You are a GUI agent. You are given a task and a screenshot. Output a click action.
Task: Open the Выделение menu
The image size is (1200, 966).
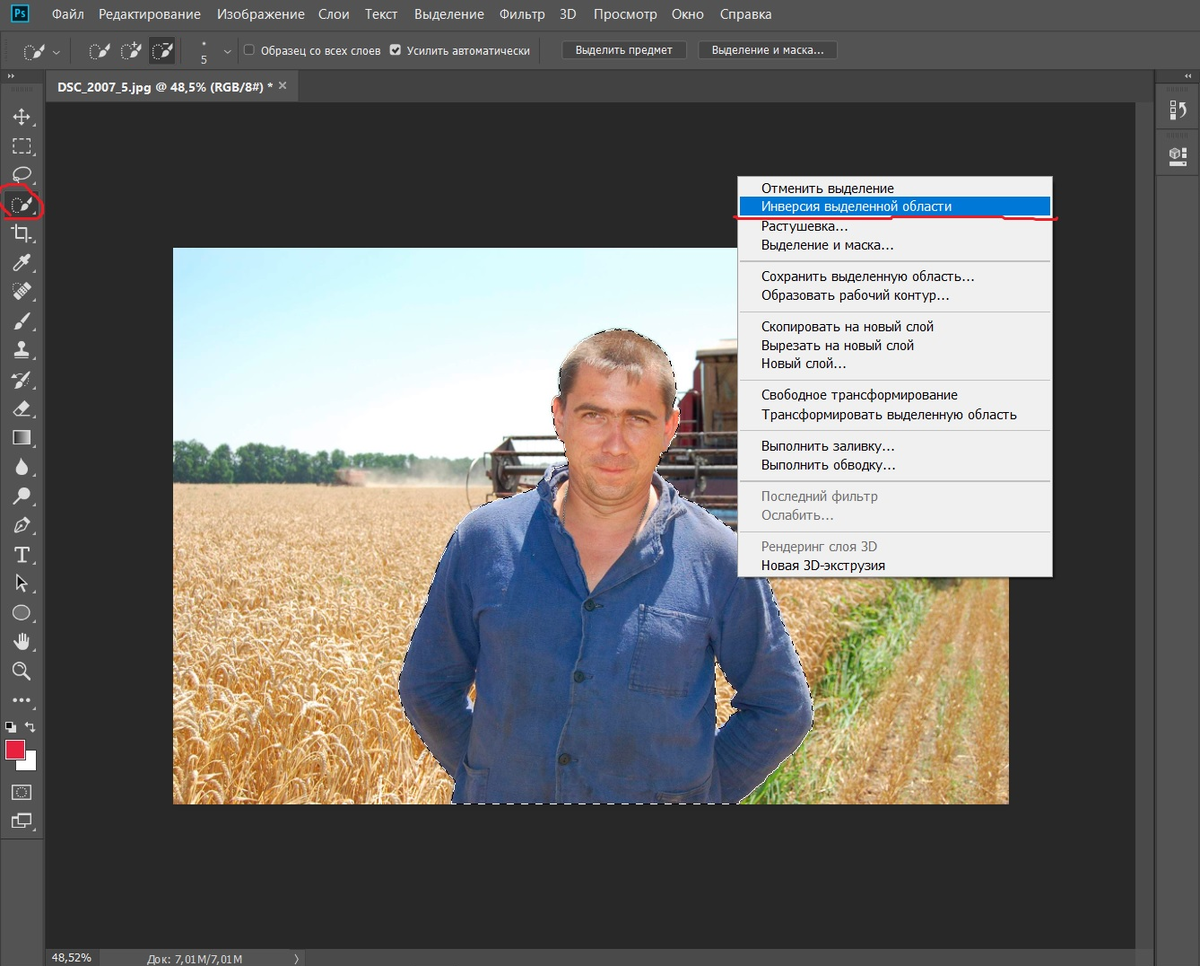click(x=449, y=14)
